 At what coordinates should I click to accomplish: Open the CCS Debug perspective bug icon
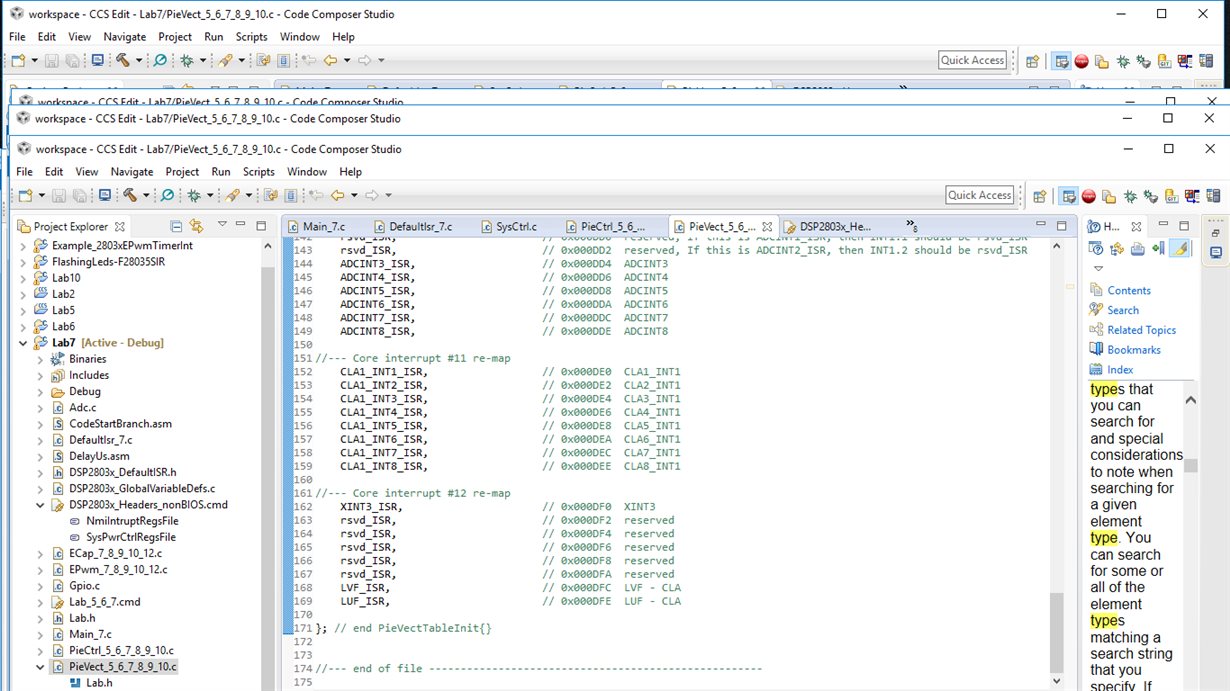(x=1130, y=196)
